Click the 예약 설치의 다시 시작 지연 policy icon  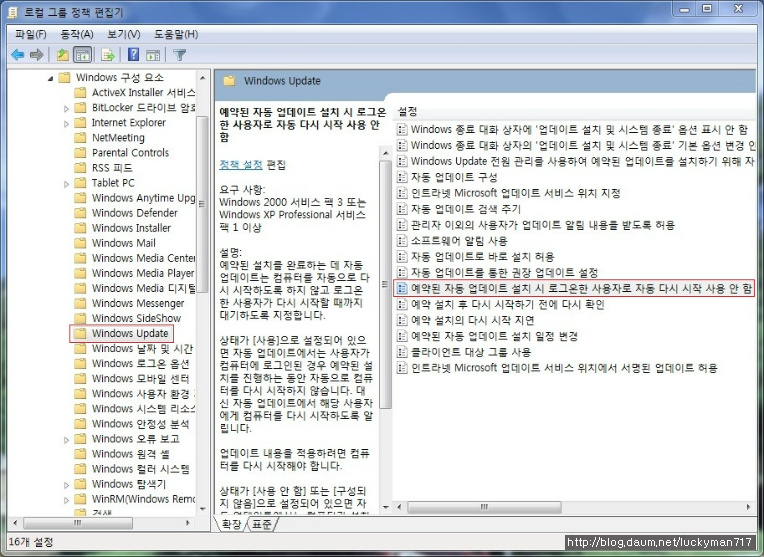pos(402,320)
